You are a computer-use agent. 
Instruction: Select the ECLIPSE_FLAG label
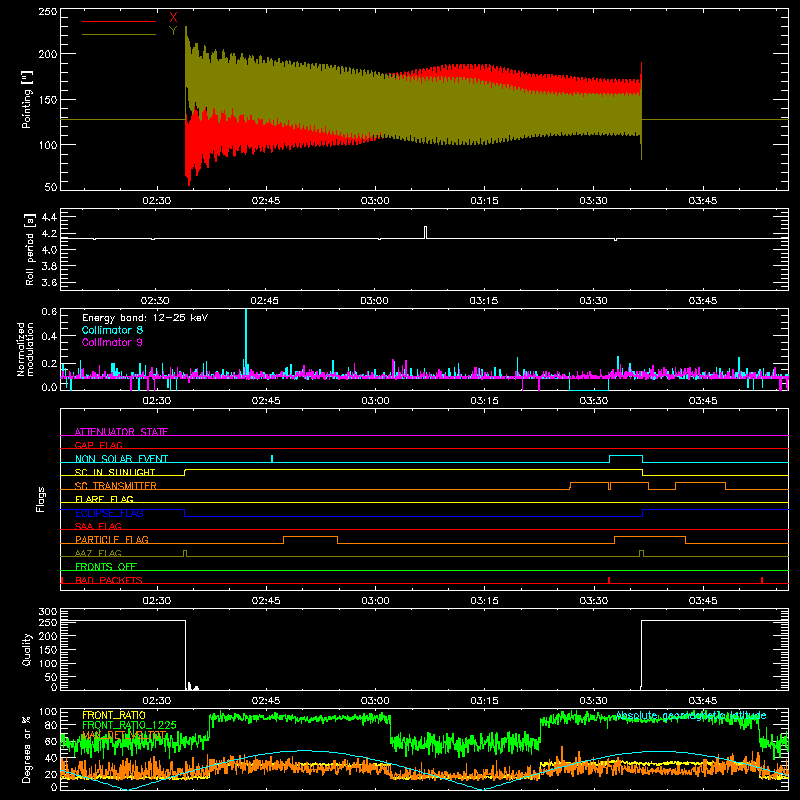tap(109, 513)
